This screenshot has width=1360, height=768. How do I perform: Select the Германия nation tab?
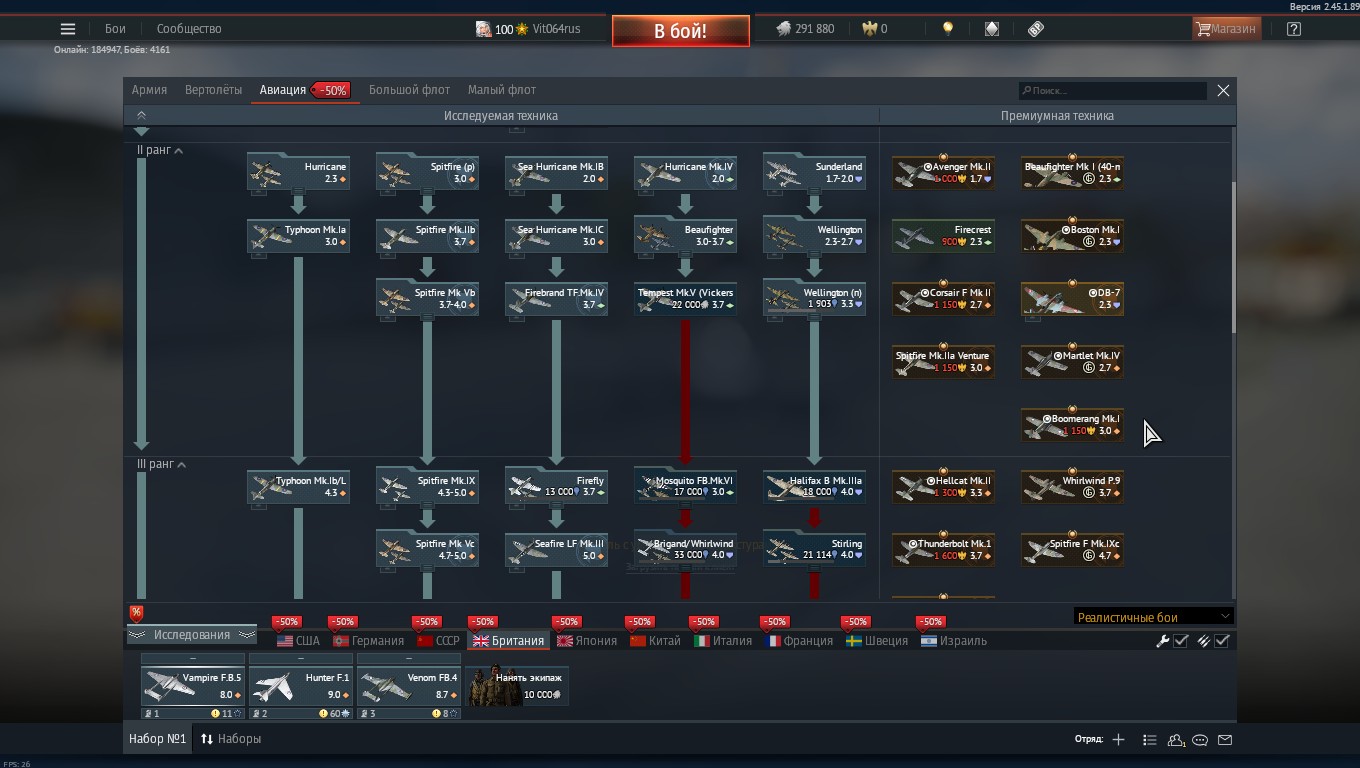tap(368, 641)
